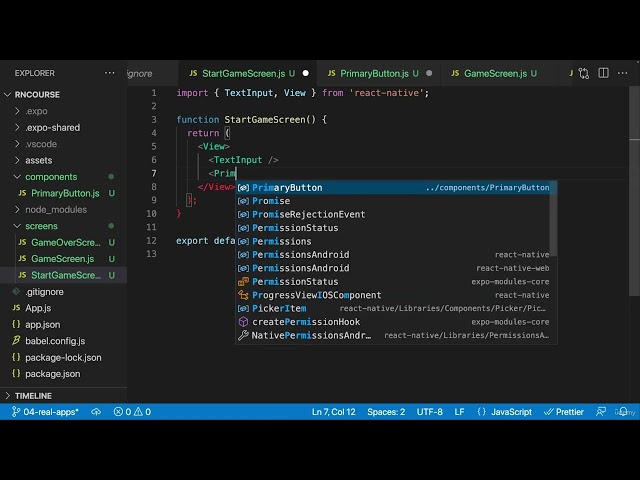Image resolution: width=640 pixels, height=480 pixels.
Task: Change the JavaScript language mode
Action: point(505,412)
